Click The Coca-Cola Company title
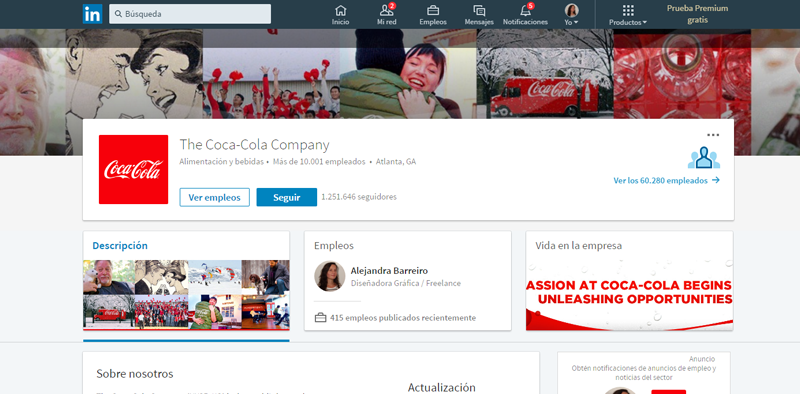 pos(254,145)
